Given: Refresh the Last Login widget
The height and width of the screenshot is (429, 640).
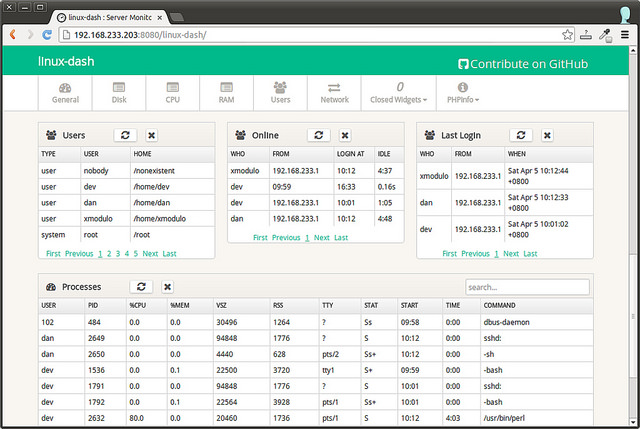Looking at the screenshot, I should [521, 135].
